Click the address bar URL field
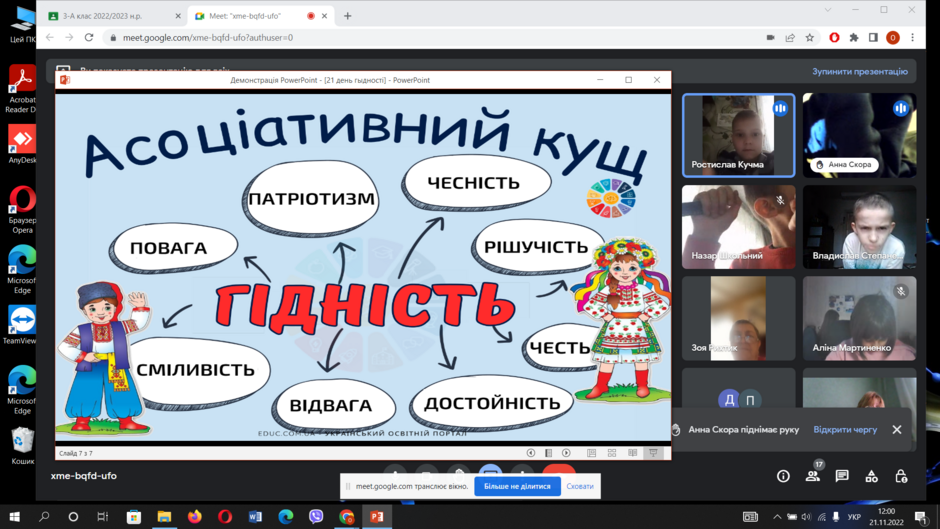 point(432,37)
